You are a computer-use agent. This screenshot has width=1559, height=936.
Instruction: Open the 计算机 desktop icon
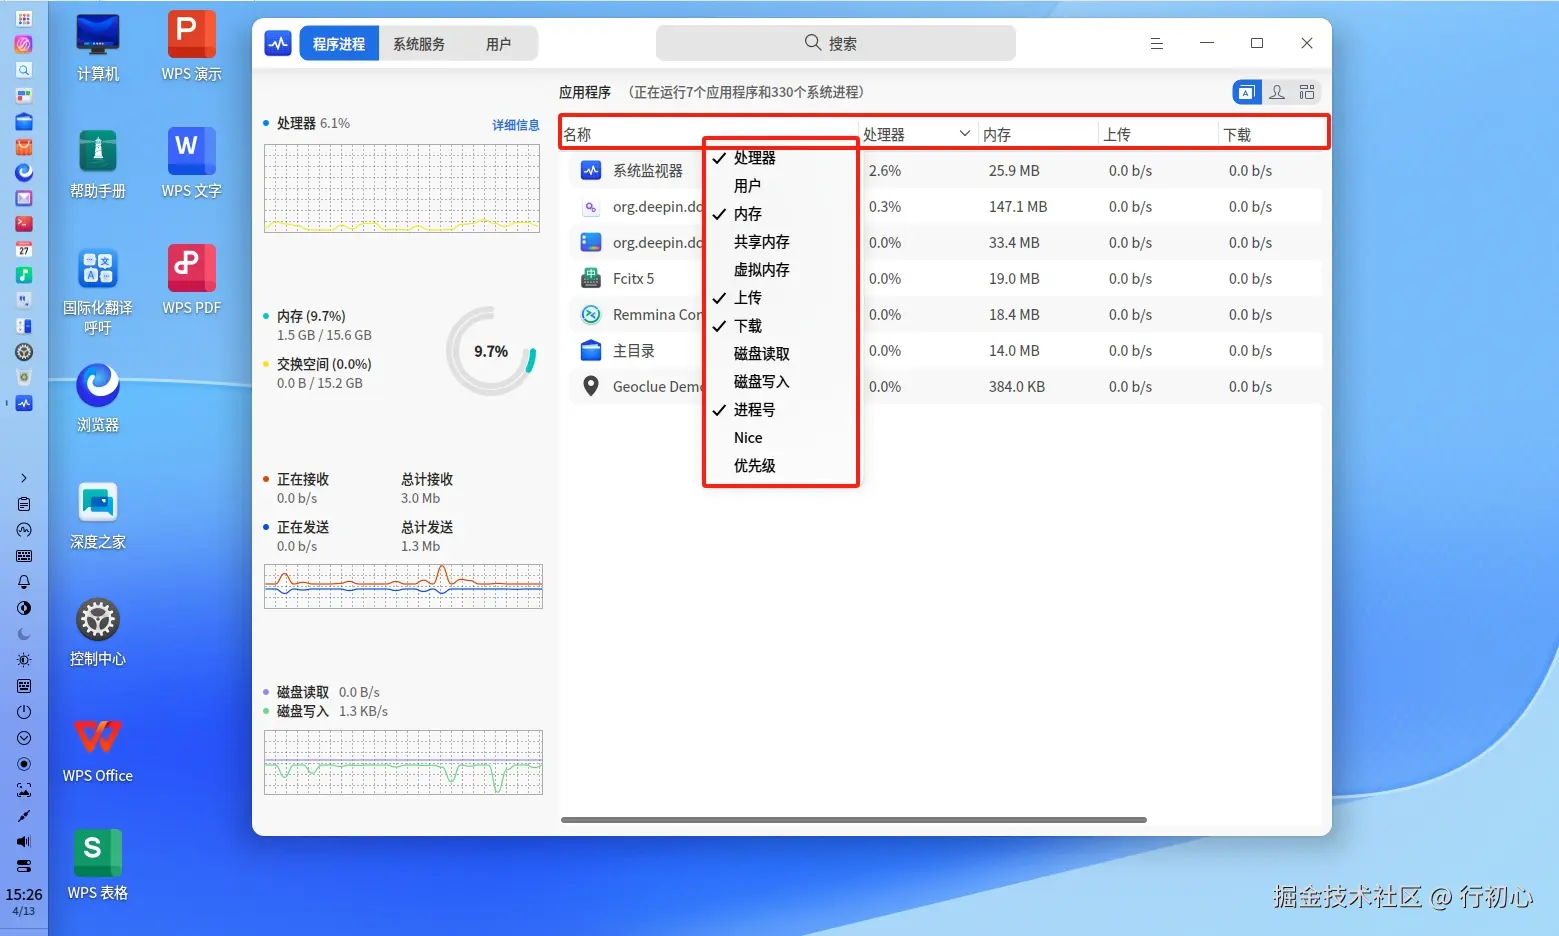coord(98,48)
